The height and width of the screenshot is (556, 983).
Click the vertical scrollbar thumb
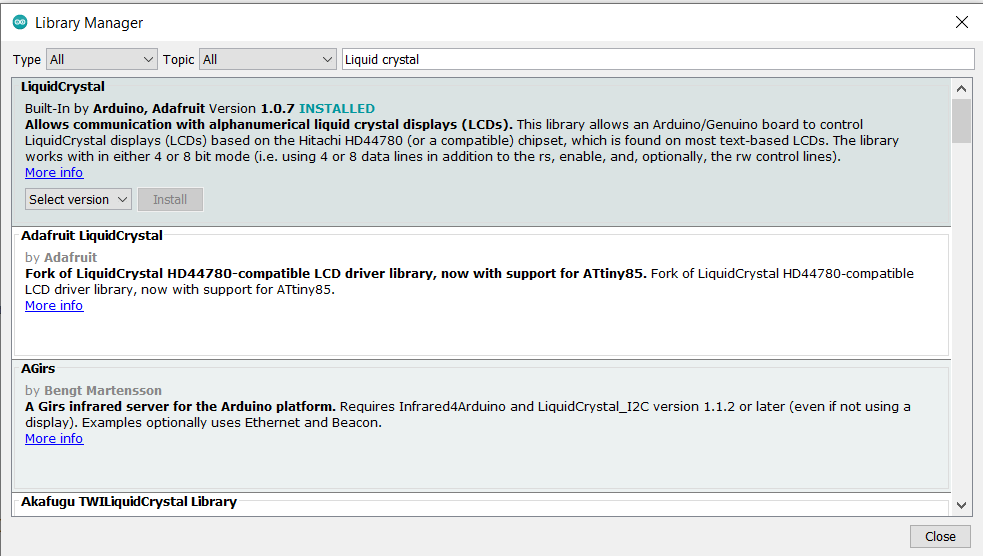click(961, 121)
